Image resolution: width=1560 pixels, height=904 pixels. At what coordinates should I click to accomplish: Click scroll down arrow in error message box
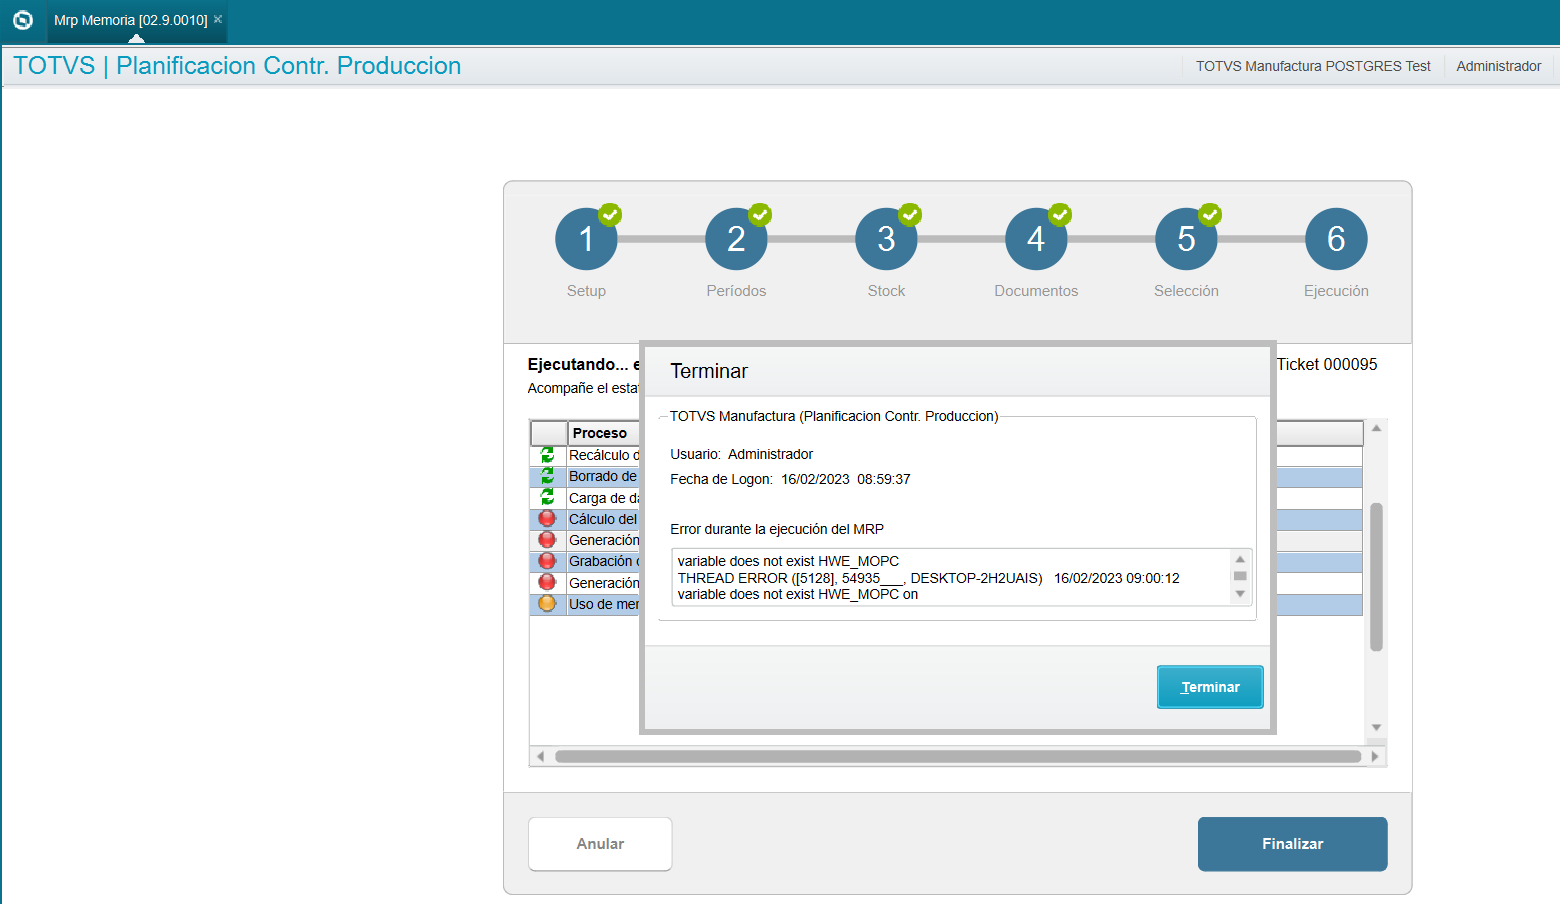click(1240, 594)
